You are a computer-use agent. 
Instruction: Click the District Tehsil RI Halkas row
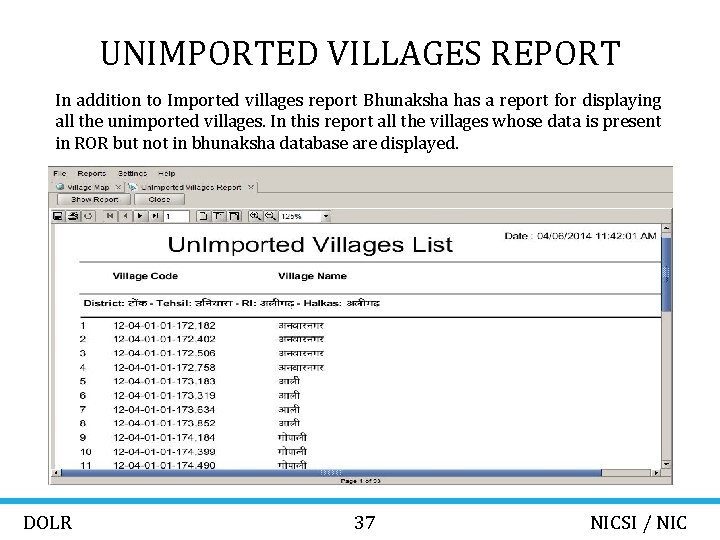coord(232,303)
